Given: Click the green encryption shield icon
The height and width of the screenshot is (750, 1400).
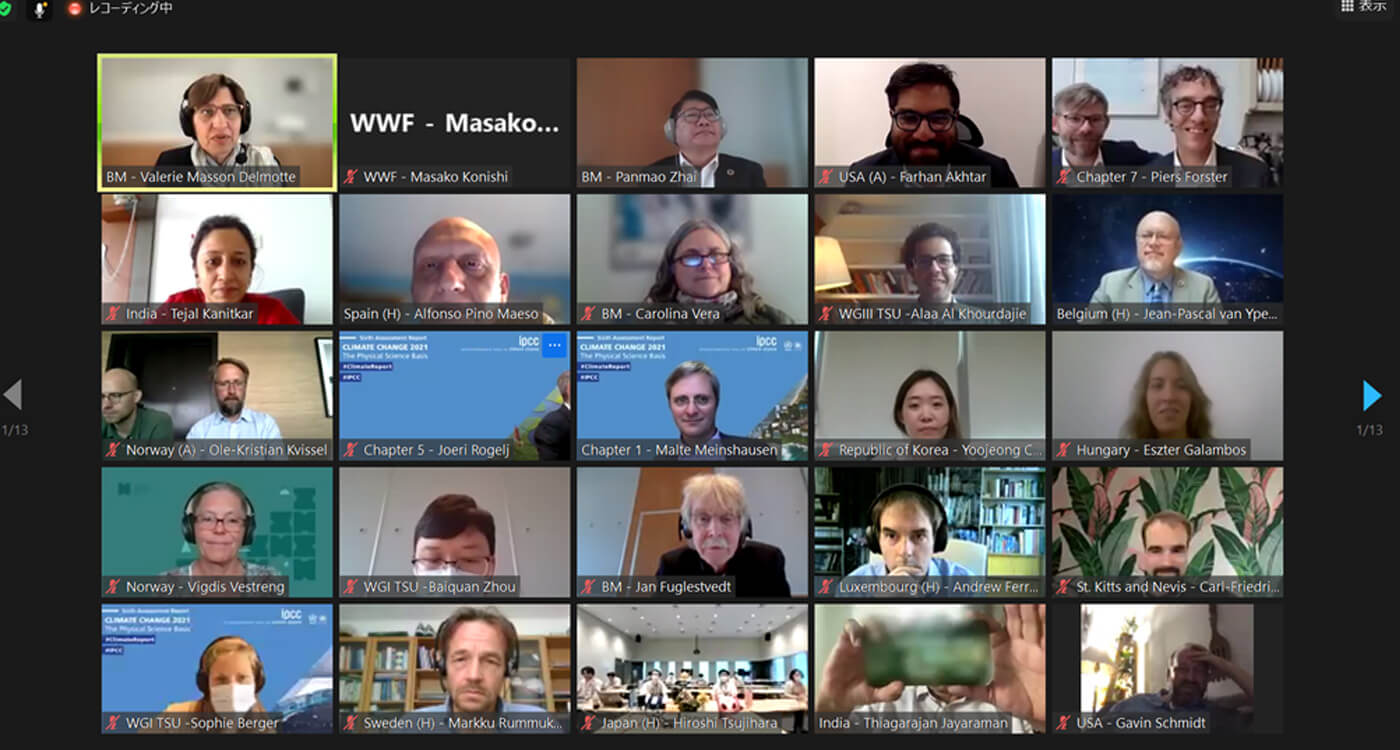Looking at the screenshot, I should tap(5, 8).
